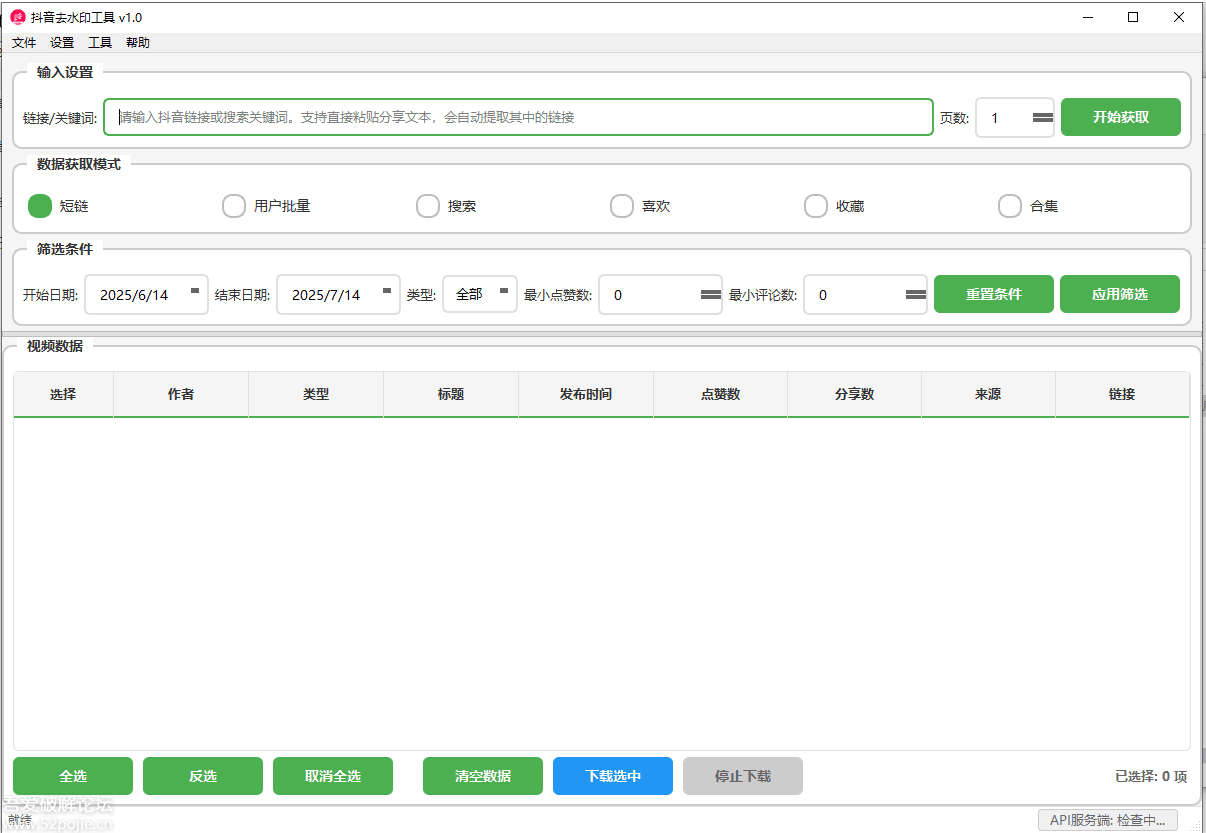Click the 已选择: 0 项 counter text
Viewport: 1206px width, 833px height.
(x=1151, y=776)
